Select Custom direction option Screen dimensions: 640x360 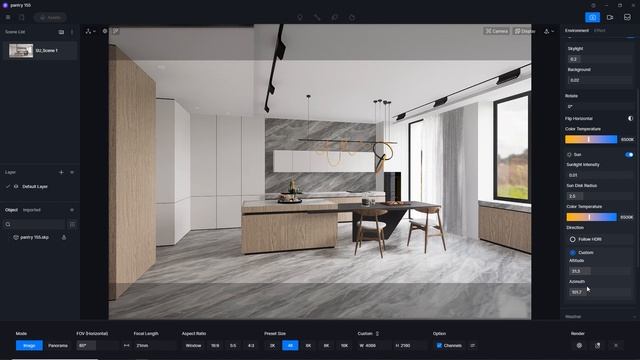point(582,253)
